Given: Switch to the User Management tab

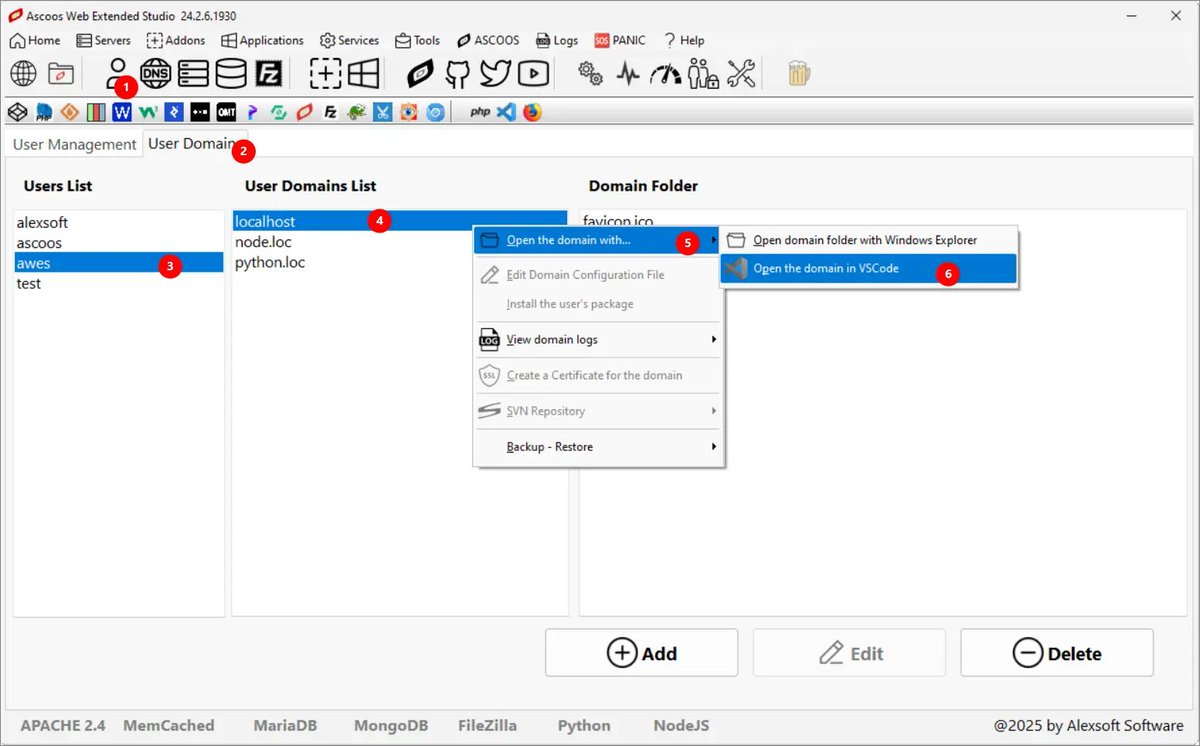Looking at the screenshot, I should 74,144.
